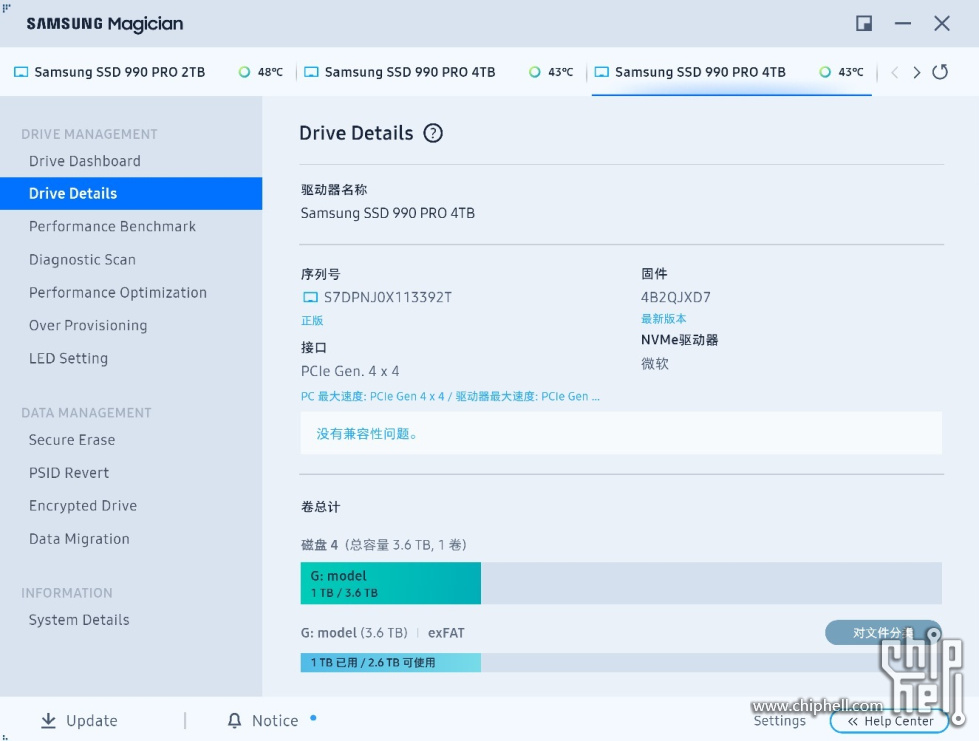The image size is (979, 741).
Task: Click the Update button
Action: click(x=79, y=720)
